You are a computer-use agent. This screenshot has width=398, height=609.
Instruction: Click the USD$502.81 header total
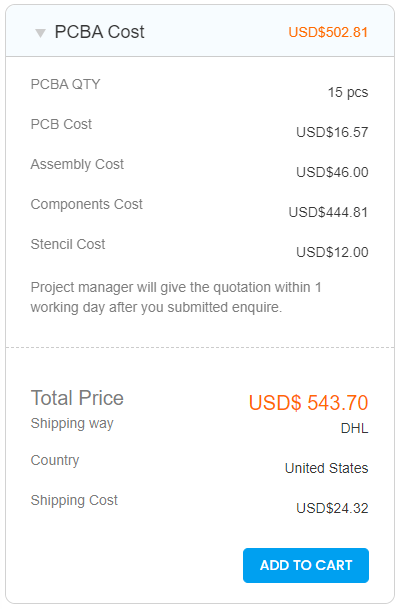(x=328, y=32)
